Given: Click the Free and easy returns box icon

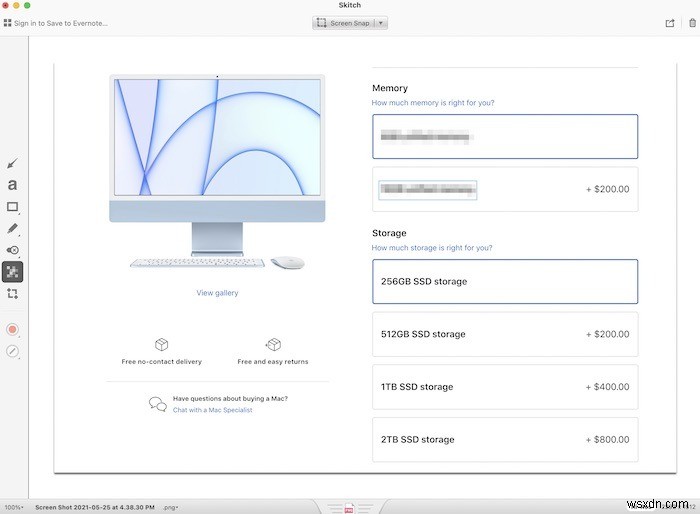Looking at the screenshot, I should point(273,344).
